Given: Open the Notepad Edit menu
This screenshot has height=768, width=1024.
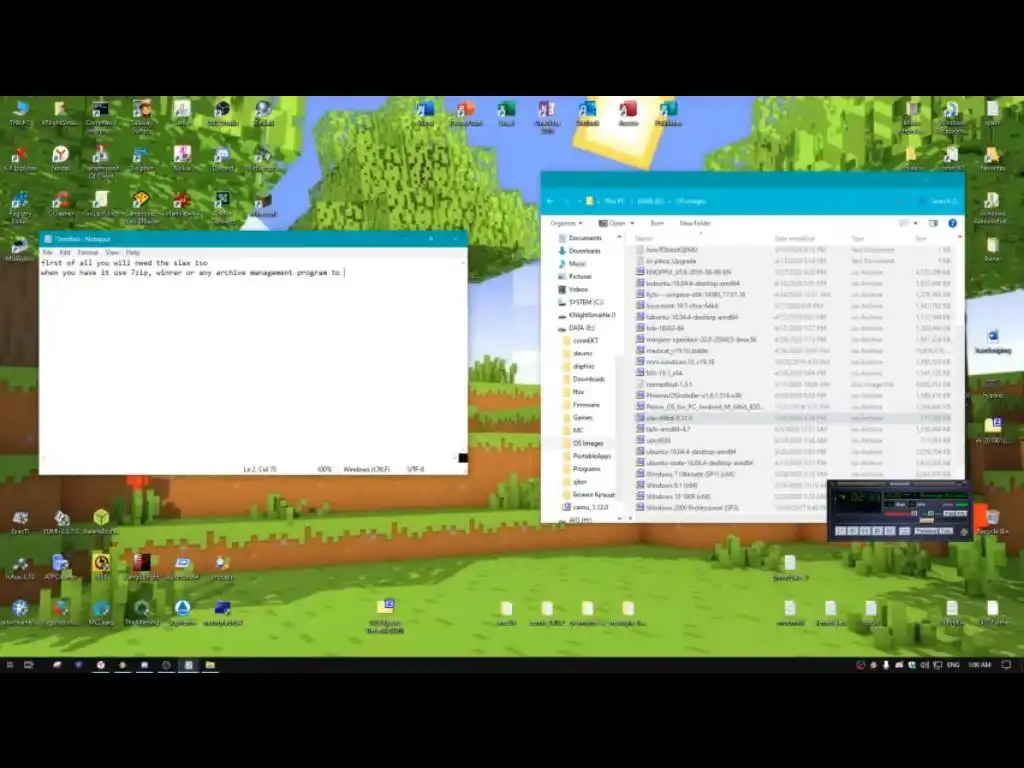Looking at the screenshot, I should (65, 252).
